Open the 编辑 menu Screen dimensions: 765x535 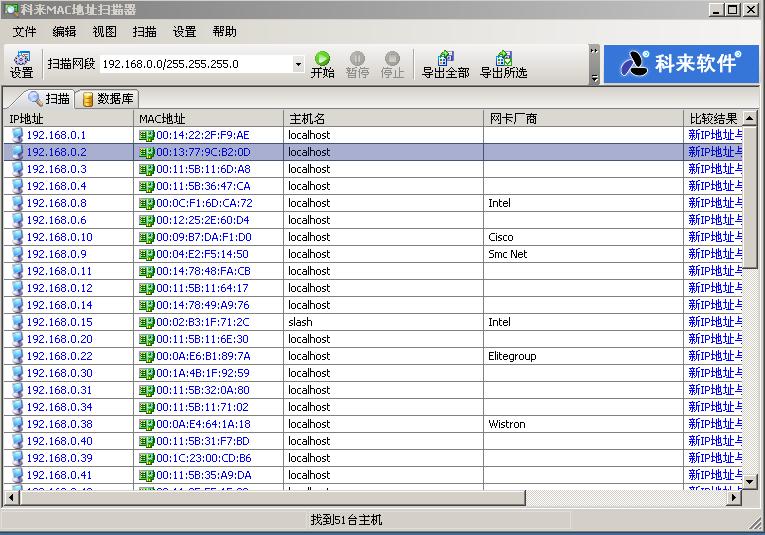point(64,32)
